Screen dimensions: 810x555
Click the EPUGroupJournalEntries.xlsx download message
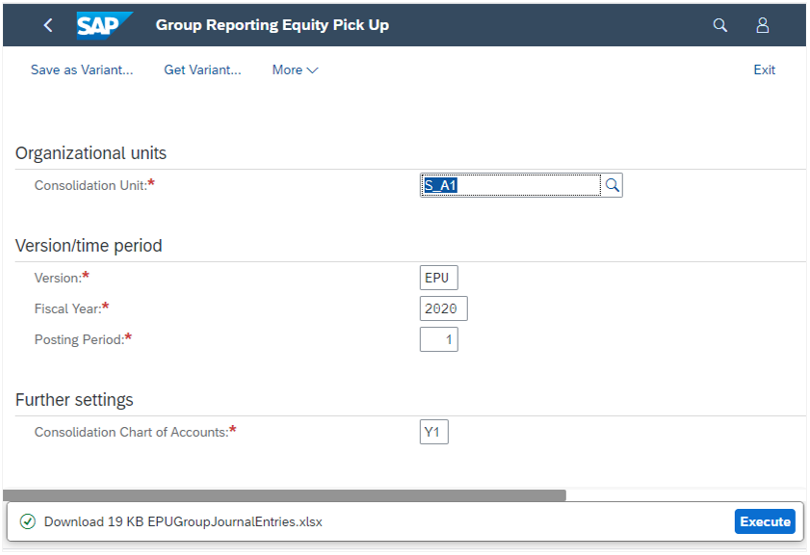pyautogui.click(x=183, y=522)
